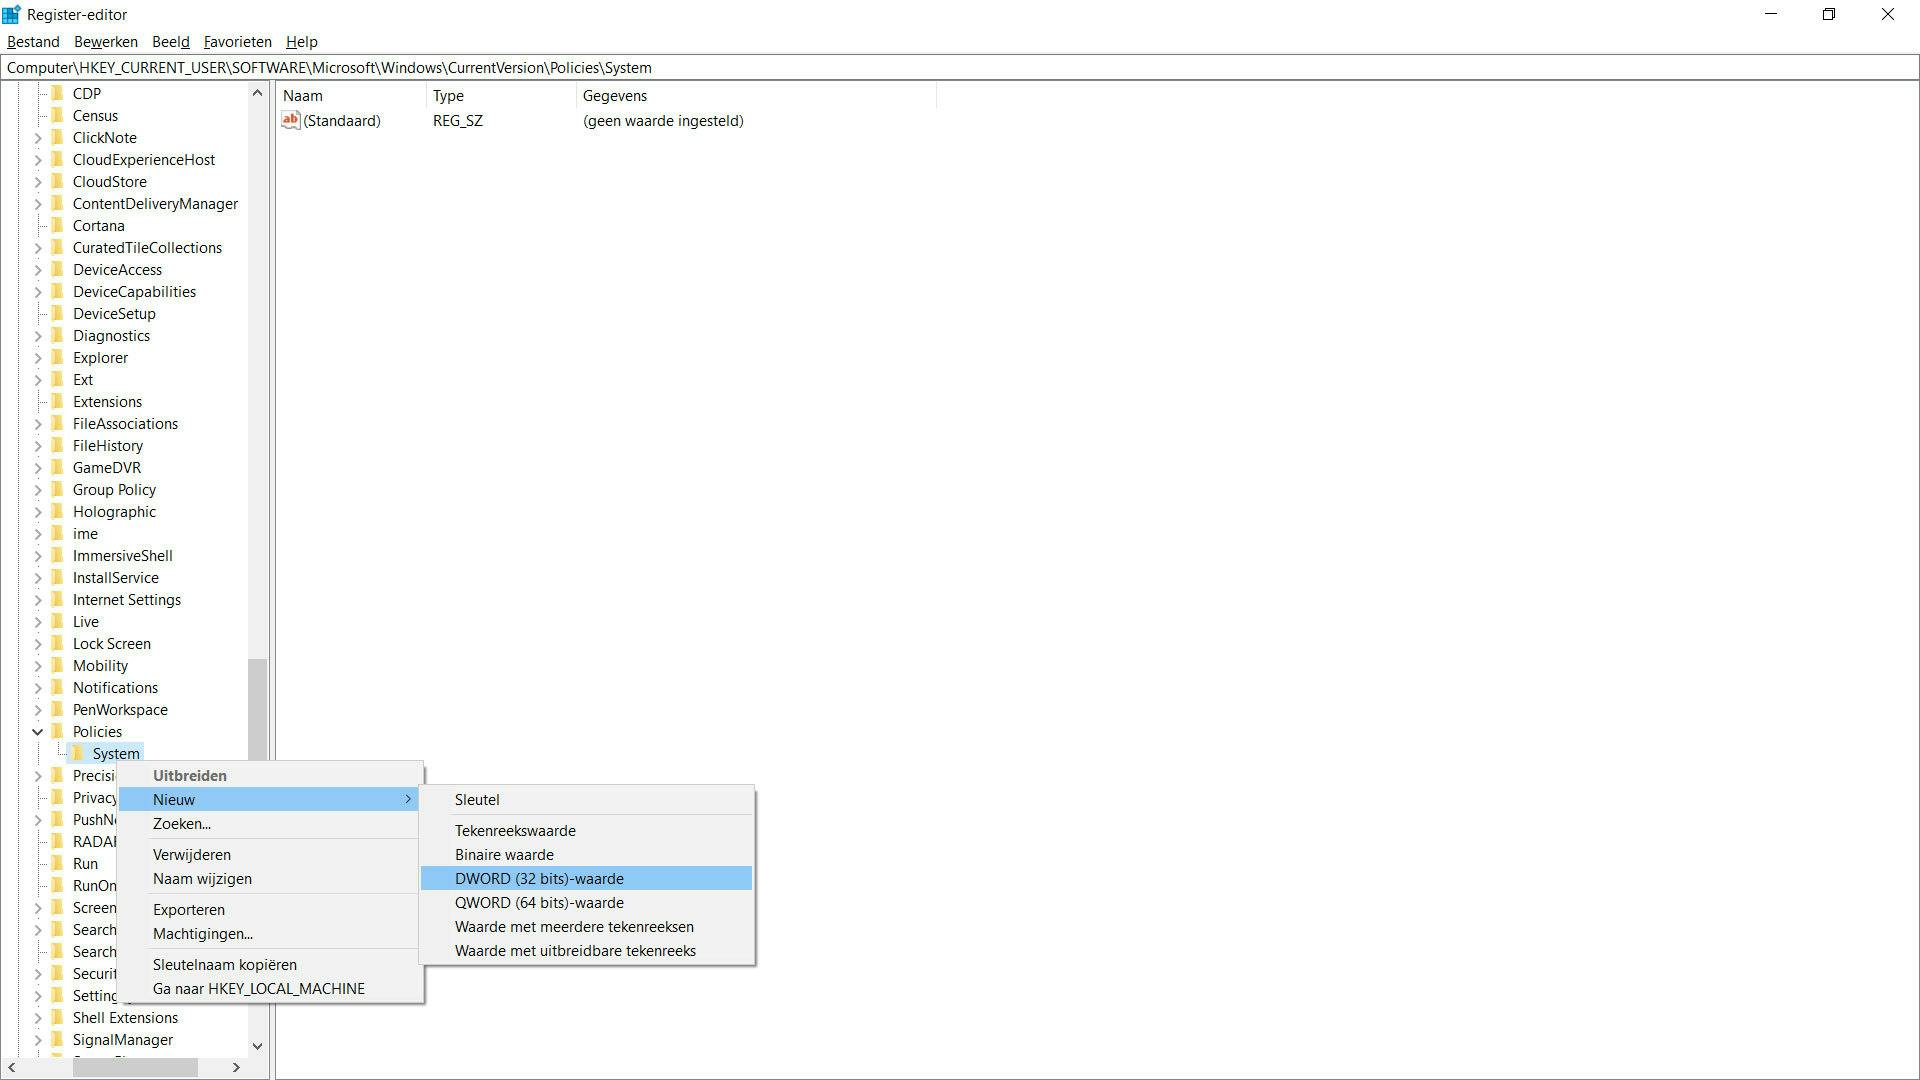Click the tree pane scroll-down arrow
This screenshot has height=1080, width=1920.
[x=257, y=1046]
